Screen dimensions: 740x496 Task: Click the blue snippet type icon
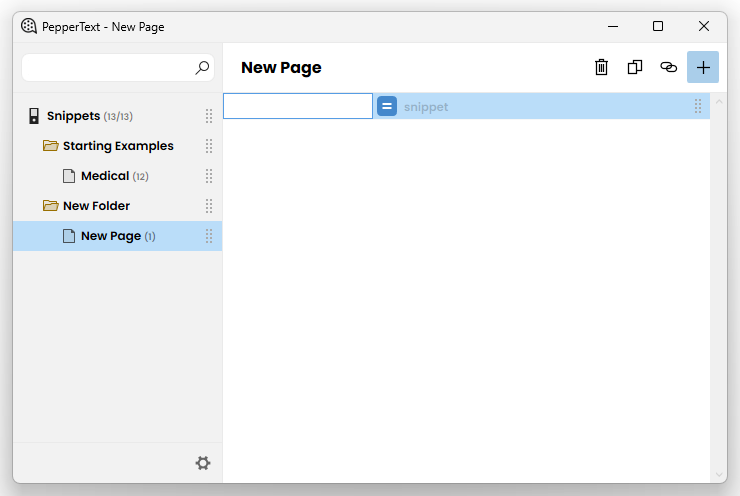point(387,106)
